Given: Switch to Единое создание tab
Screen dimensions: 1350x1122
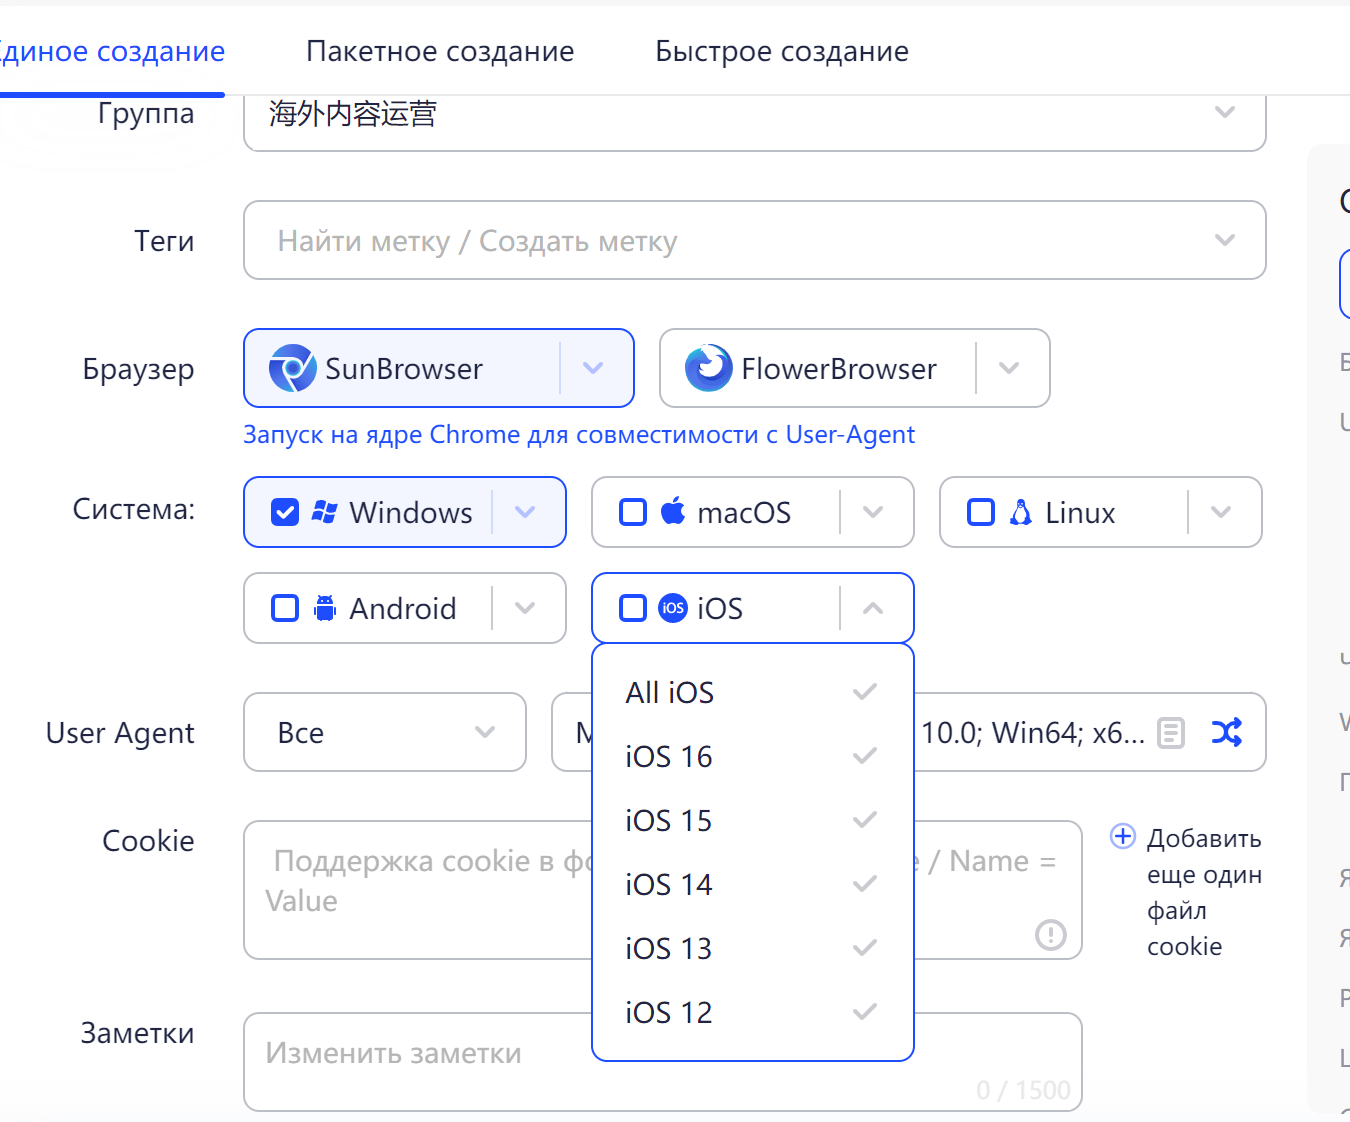Looking at the screenshot, I should [111, 51].
